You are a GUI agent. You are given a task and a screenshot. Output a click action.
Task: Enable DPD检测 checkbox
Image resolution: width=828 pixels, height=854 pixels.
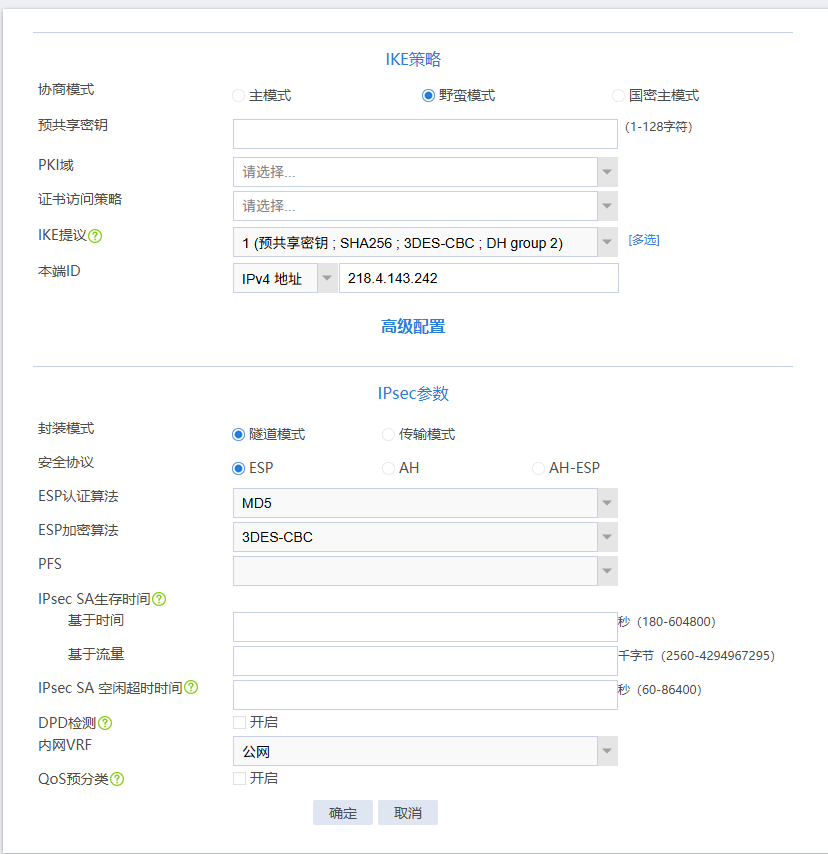coord(239,722)
